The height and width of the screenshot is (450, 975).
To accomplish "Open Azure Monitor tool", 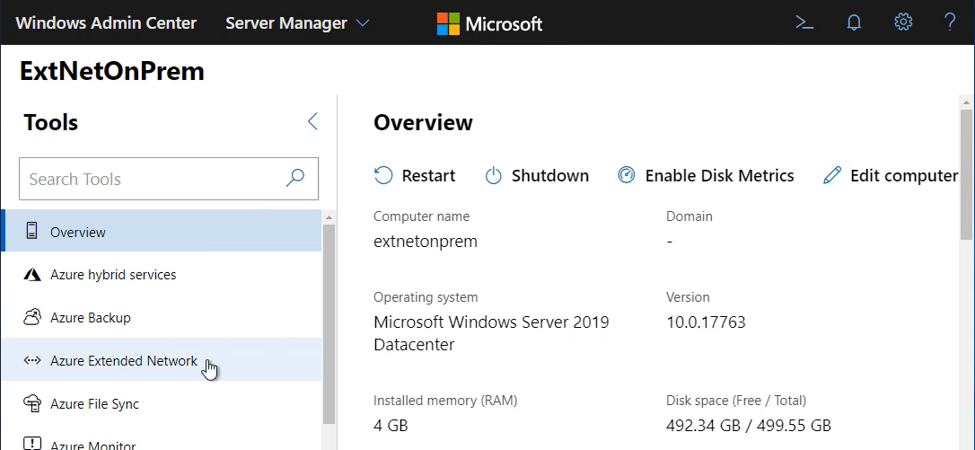I will (93, 444).
